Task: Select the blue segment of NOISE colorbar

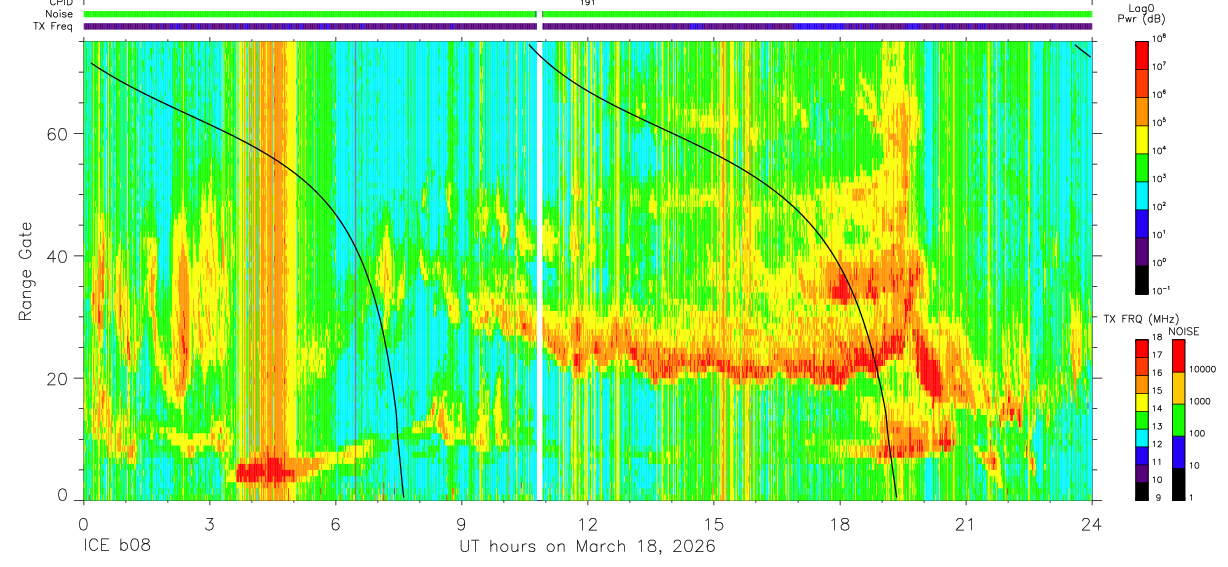Action: point(1177,451)
